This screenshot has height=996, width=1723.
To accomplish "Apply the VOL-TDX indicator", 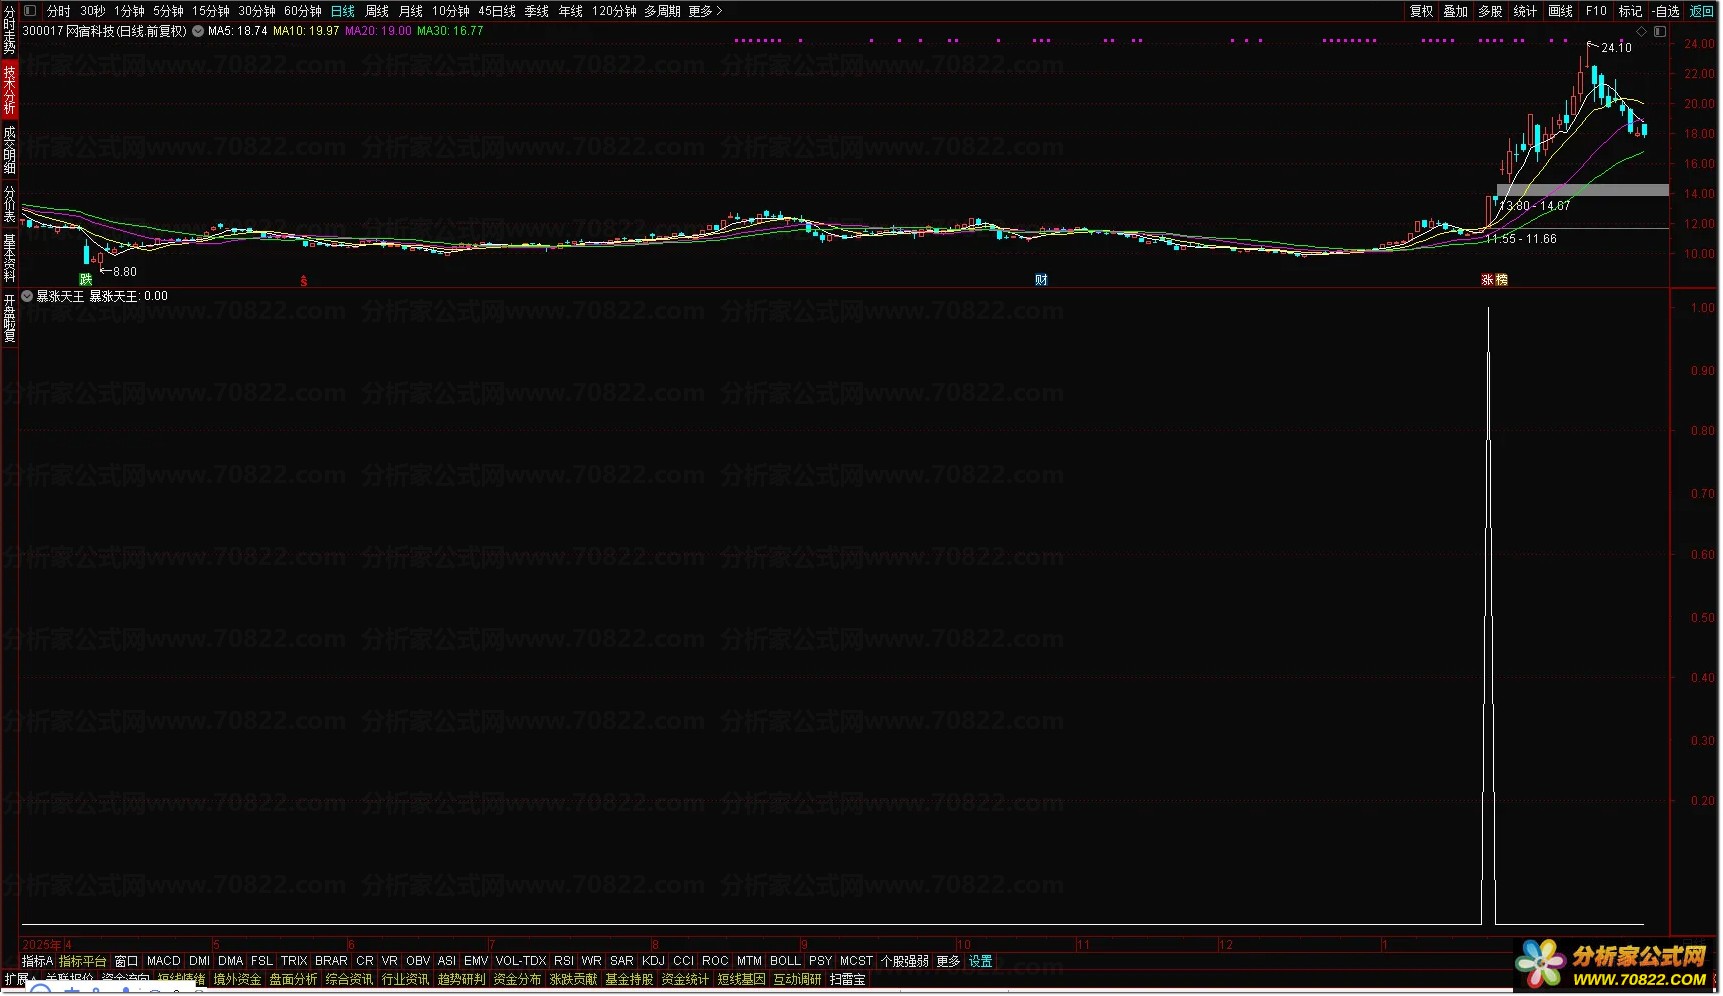I will point(521,961).
